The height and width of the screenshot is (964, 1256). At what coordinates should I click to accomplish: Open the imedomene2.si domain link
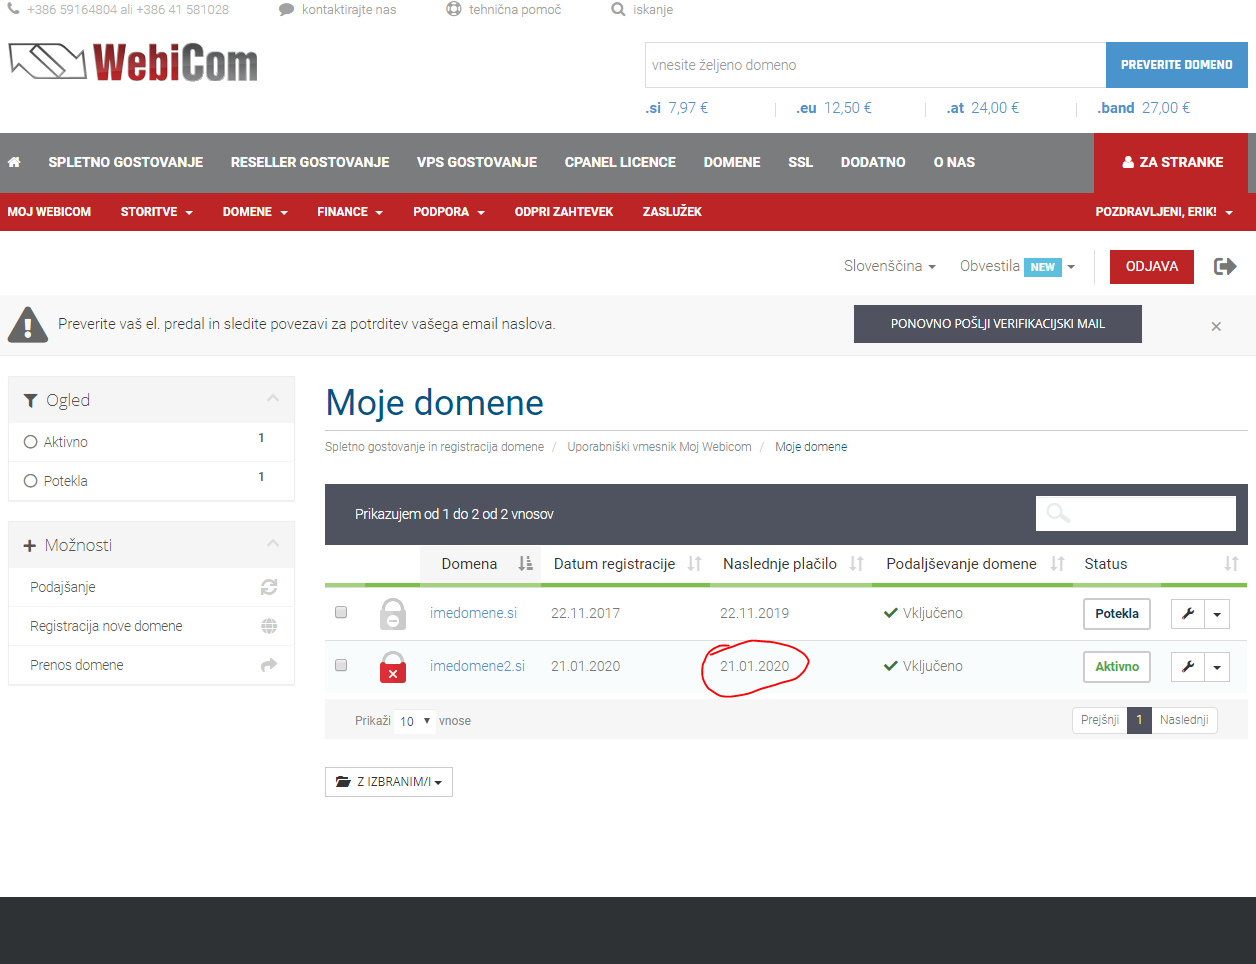pyautogui.click(x=477, y=666)
